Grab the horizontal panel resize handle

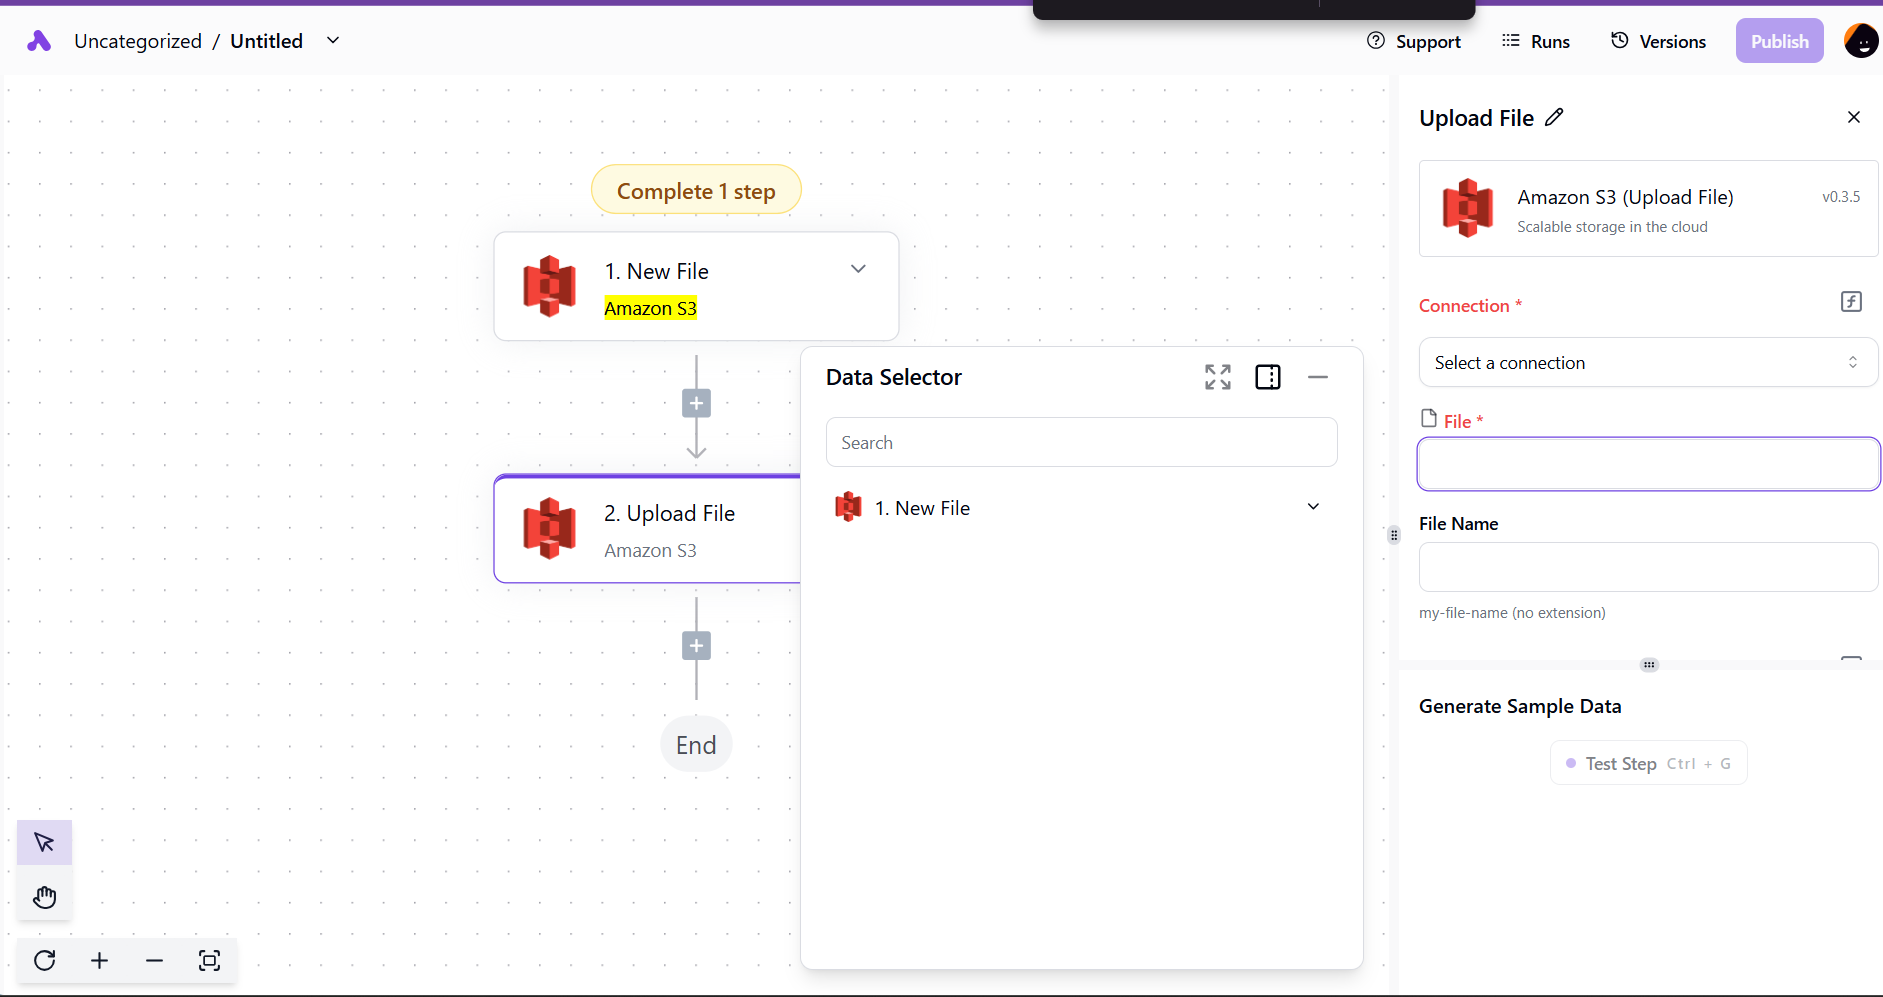tap(1649, 665)
